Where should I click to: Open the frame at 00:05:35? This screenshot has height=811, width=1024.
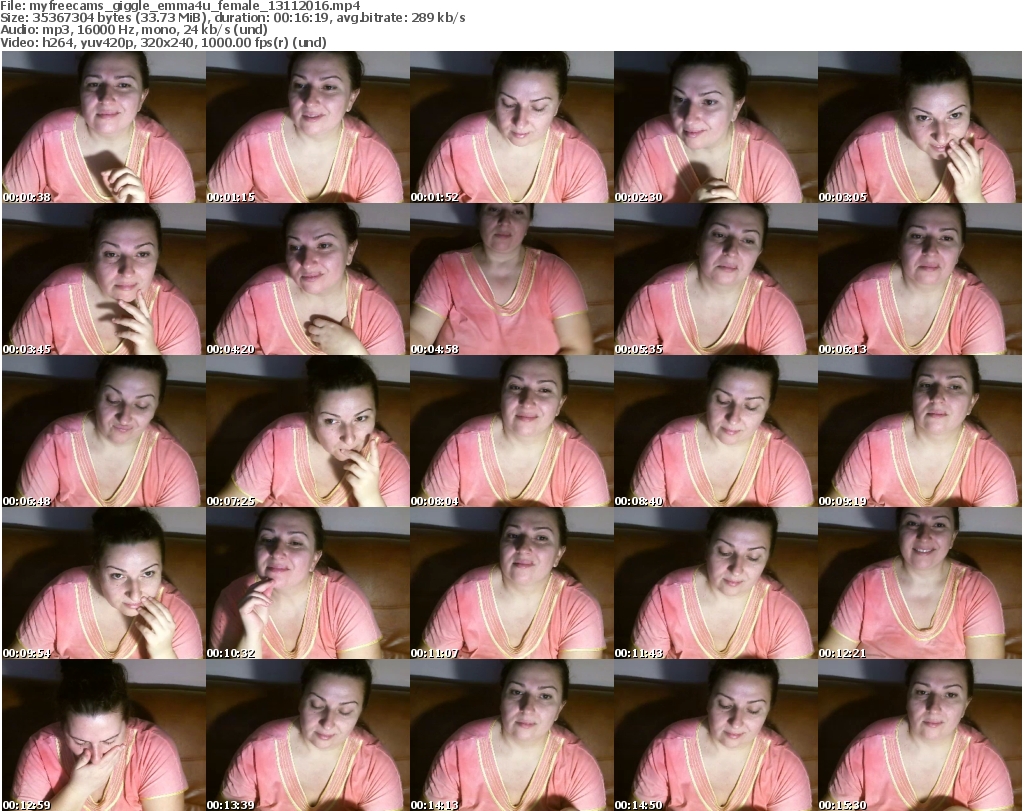(x=716, y=279)
